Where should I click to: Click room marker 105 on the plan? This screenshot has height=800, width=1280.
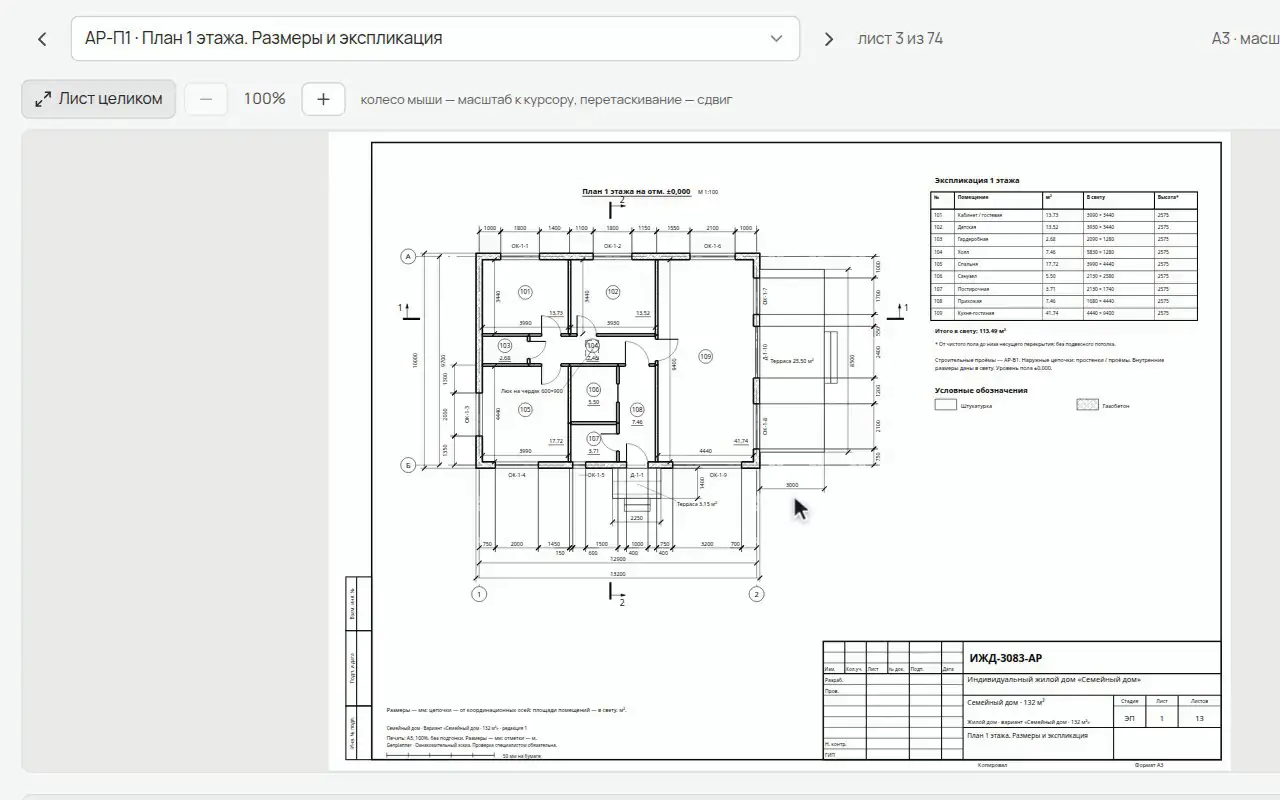tap(524, 409)
